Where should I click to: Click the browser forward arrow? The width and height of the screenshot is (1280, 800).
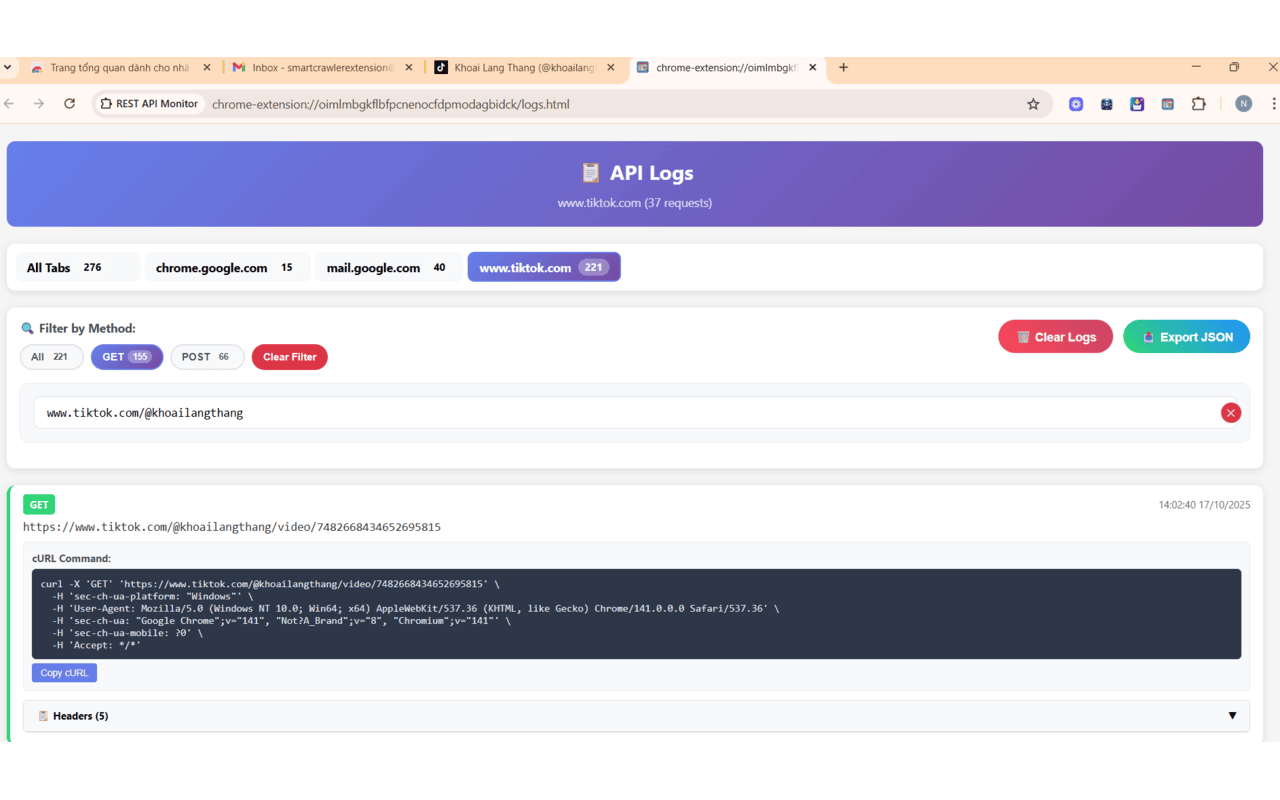pos(39,104)
